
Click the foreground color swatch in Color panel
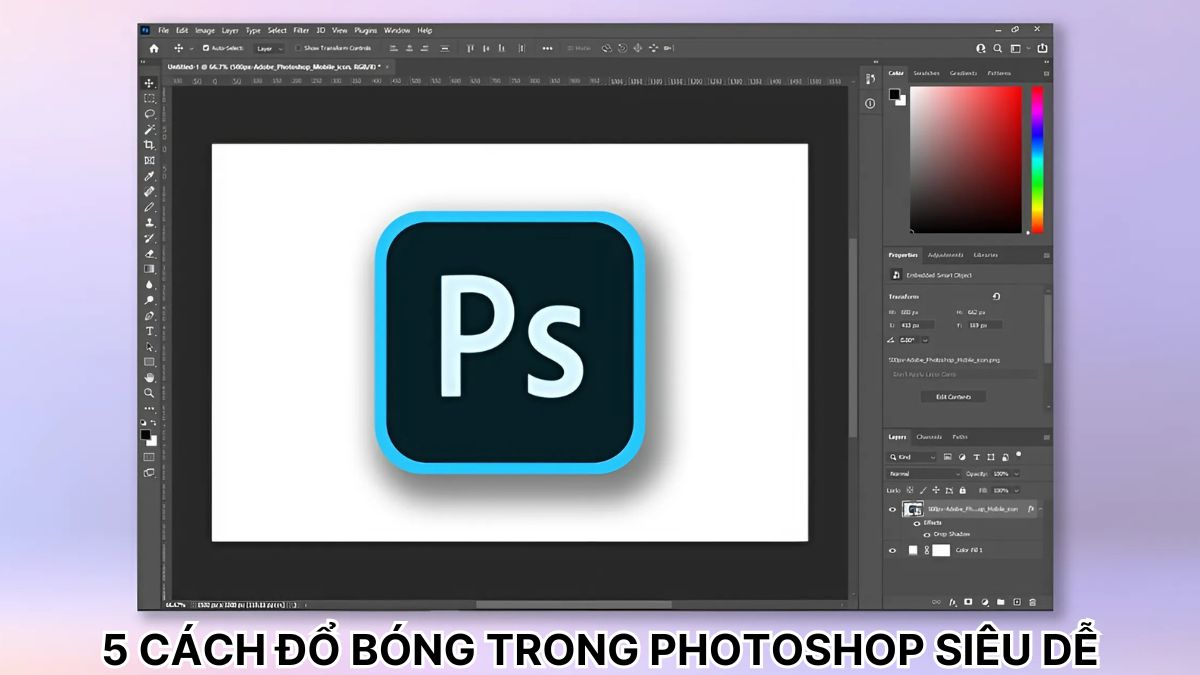pyautogui.click(x=894, y=94)
